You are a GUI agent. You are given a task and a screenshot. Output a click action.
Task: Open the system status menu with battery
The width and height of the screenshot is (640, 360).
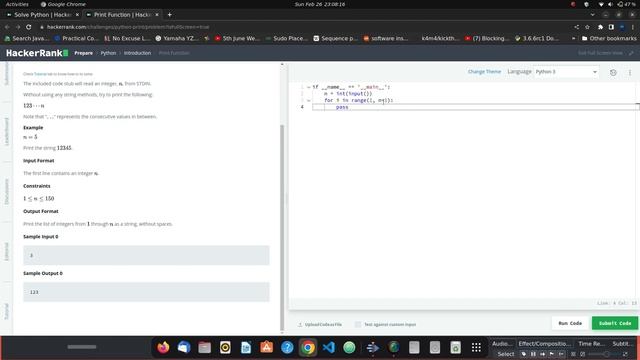point(628,4)
